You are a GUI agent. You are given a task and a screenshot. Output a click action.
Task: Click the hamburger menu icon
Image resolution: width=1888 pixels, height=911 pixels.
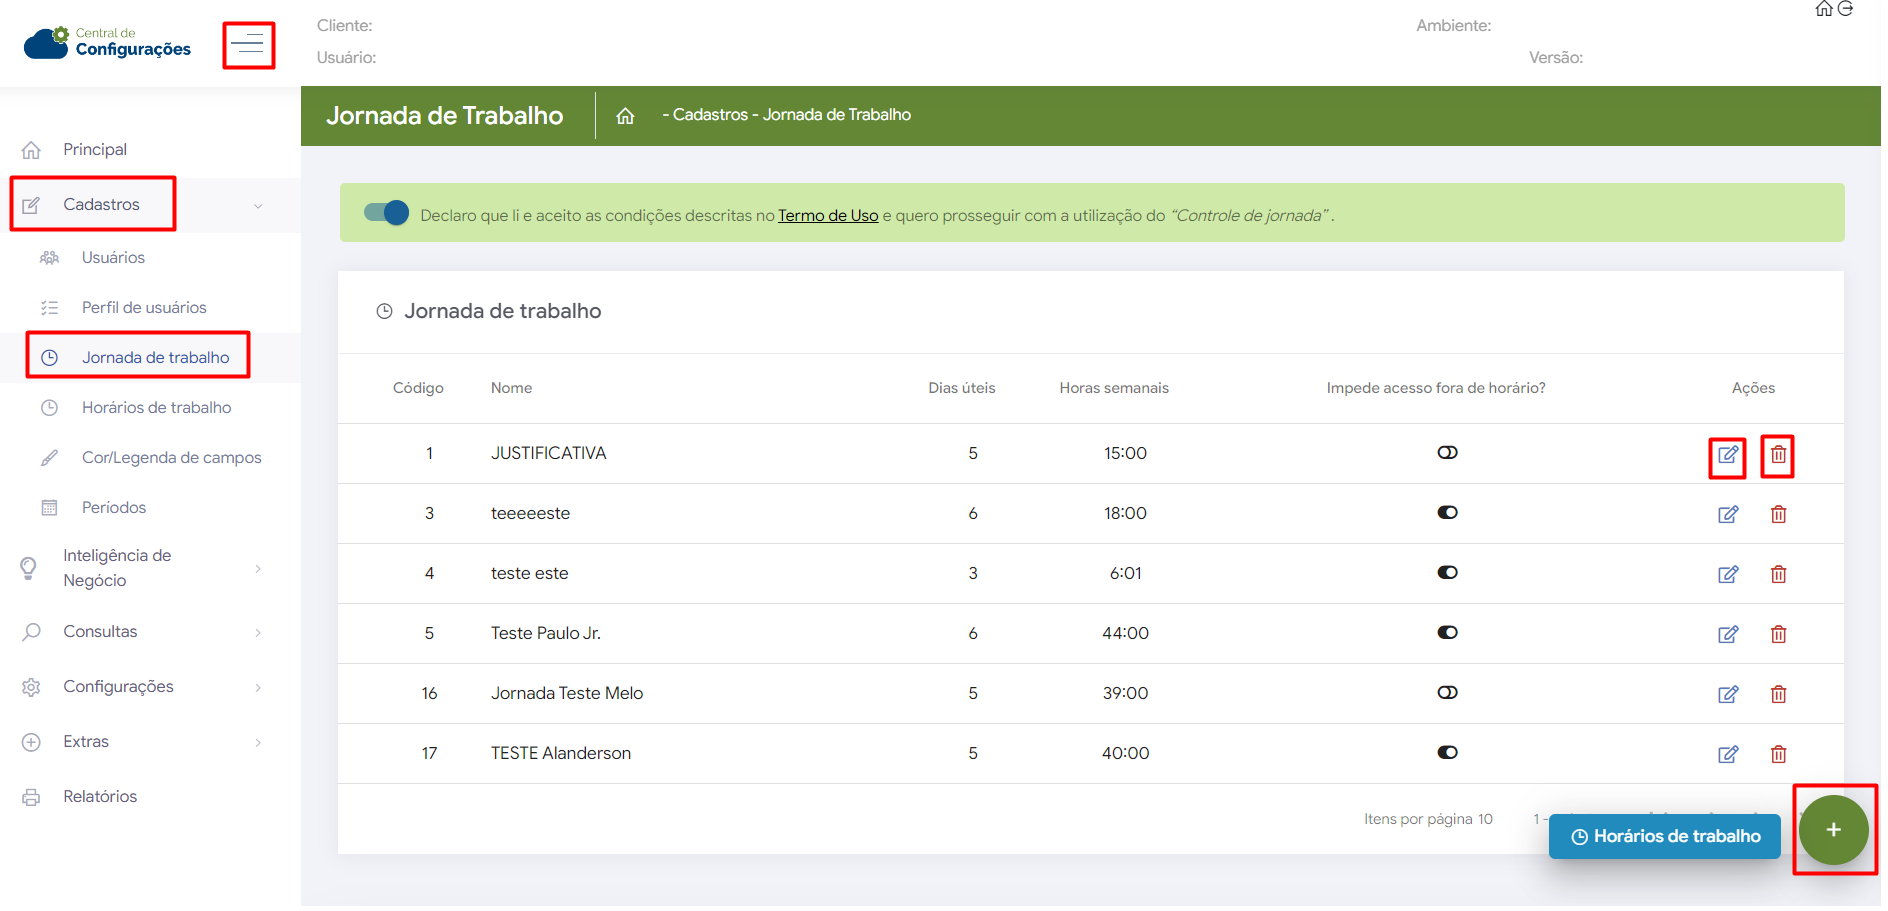click(248, 45)
